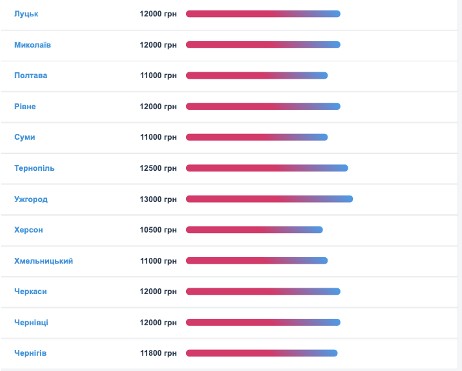Click the 12000 грн value for Луцьк

point(158,14)
